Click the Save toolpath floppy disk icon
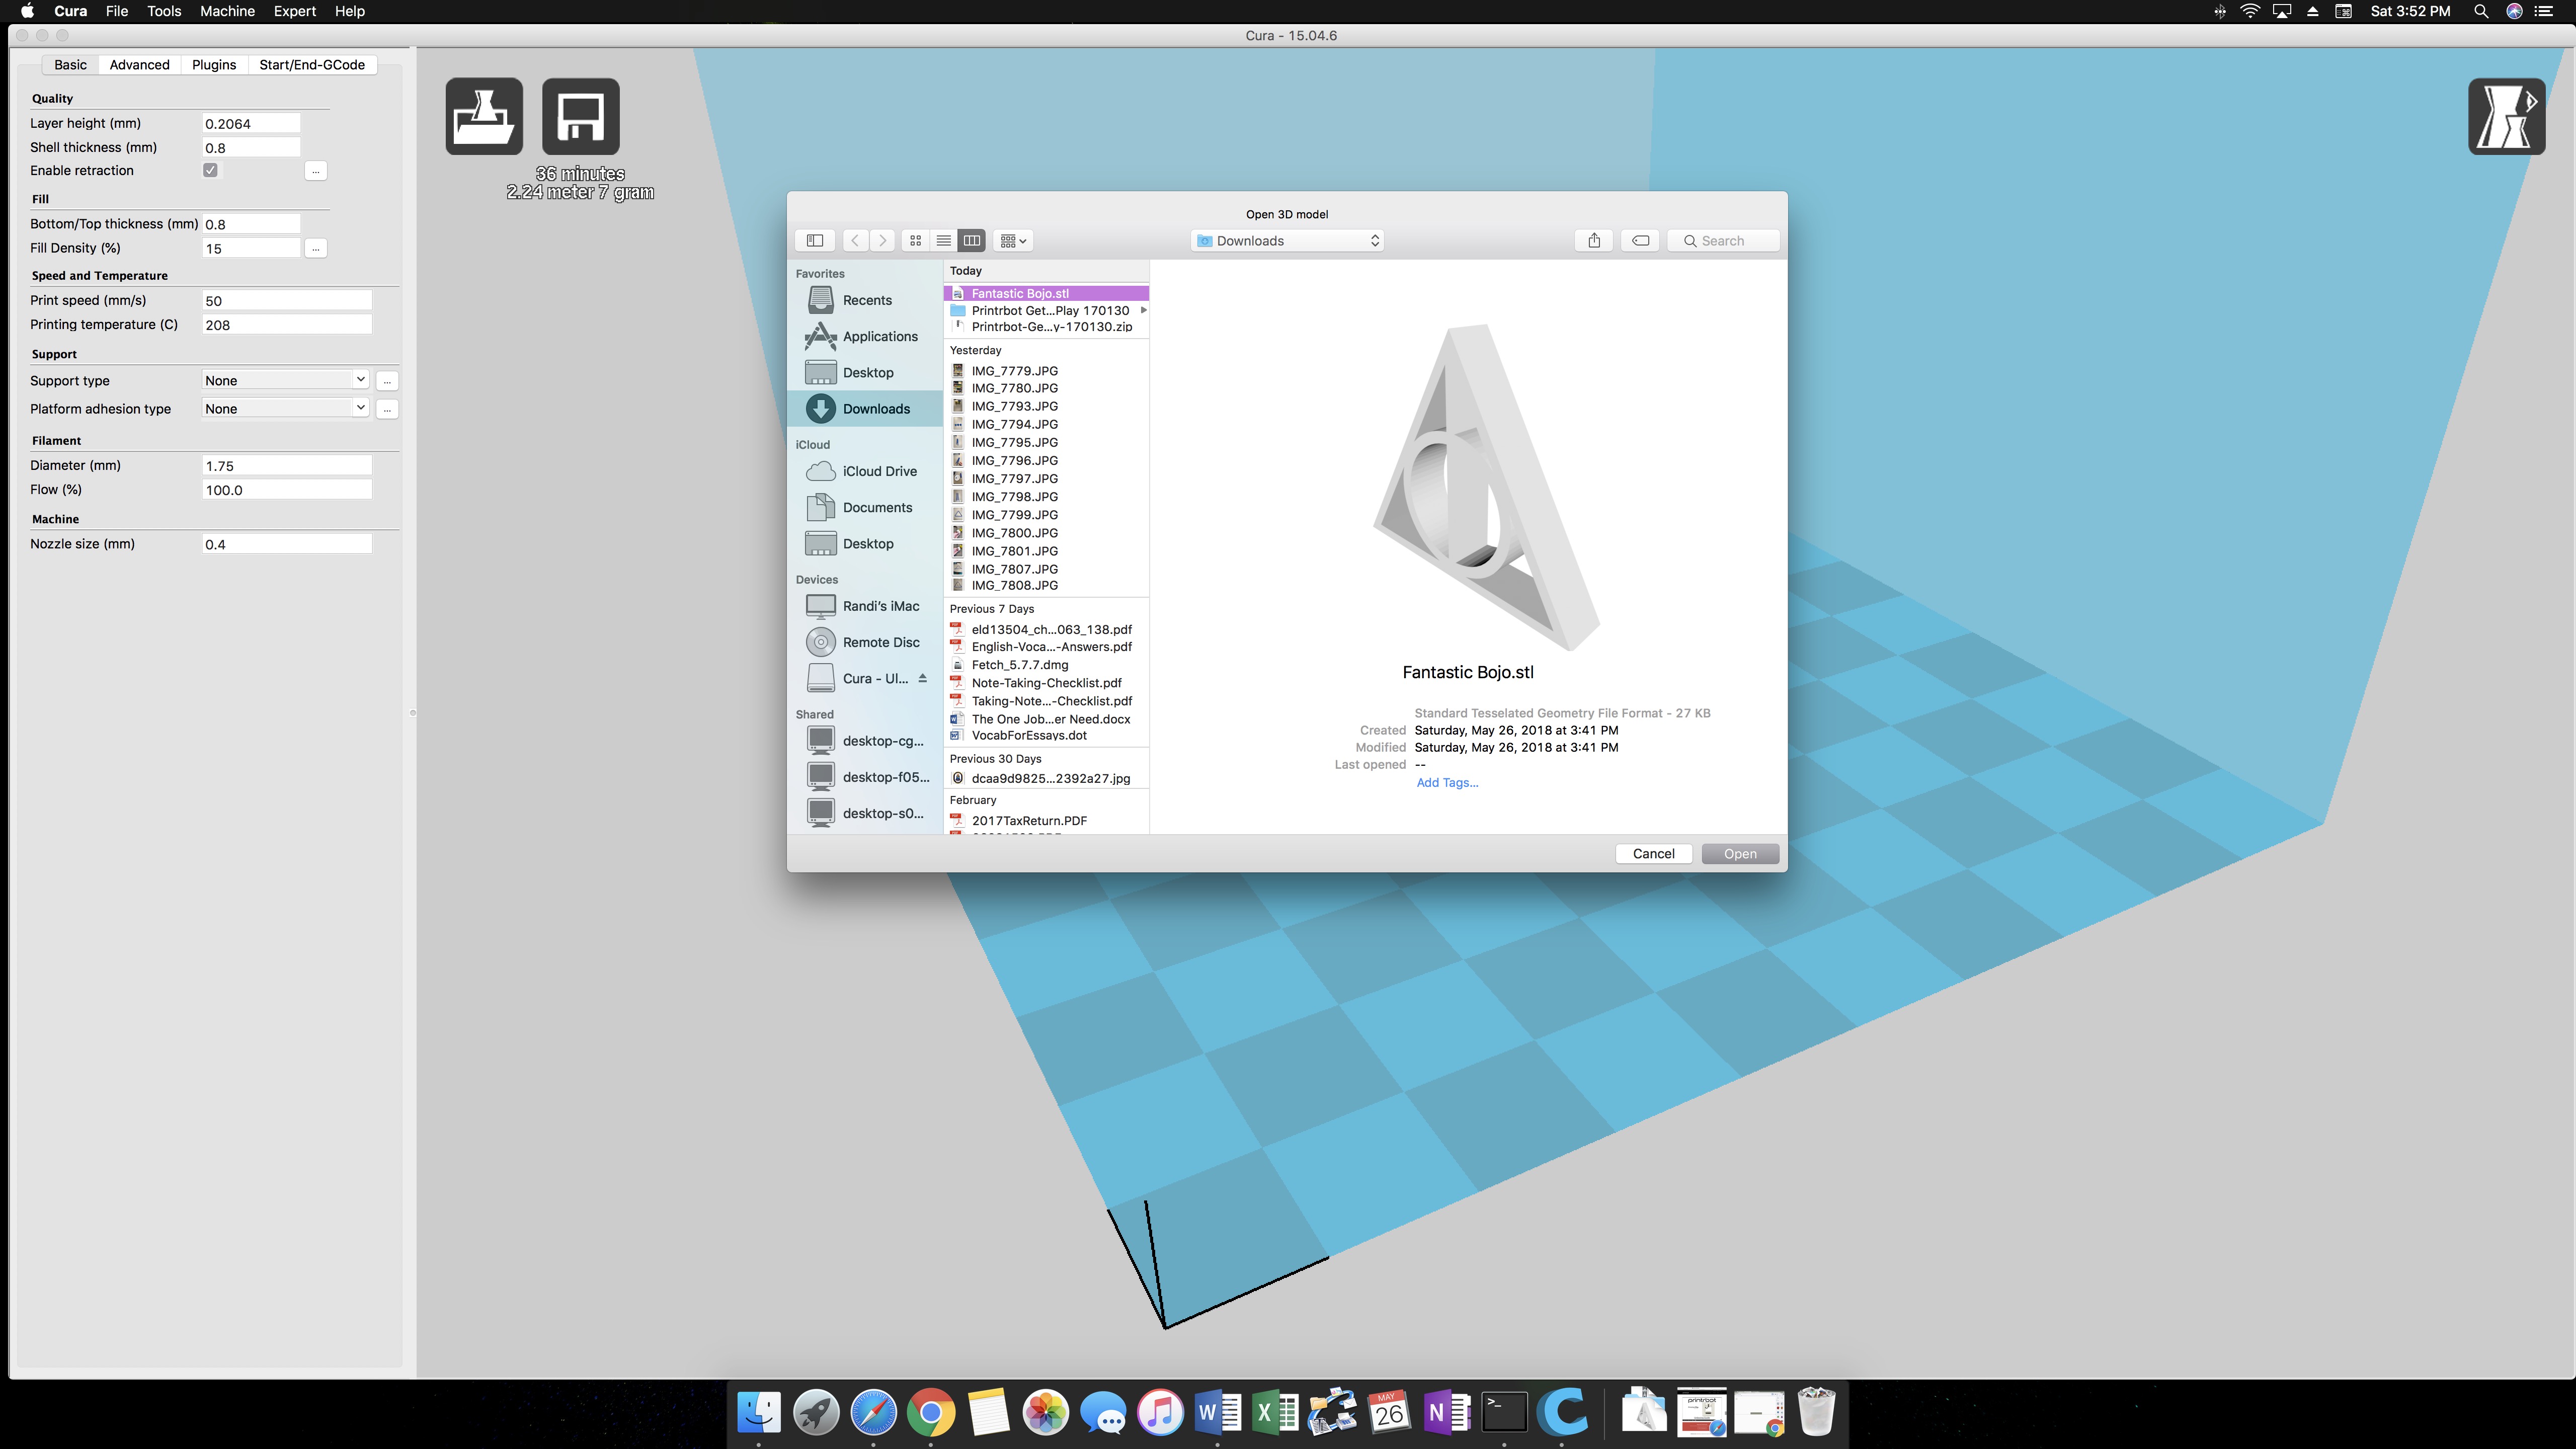Image resolution: width=2576 pixels, height=1449 pixels. (x=581, y=116)
